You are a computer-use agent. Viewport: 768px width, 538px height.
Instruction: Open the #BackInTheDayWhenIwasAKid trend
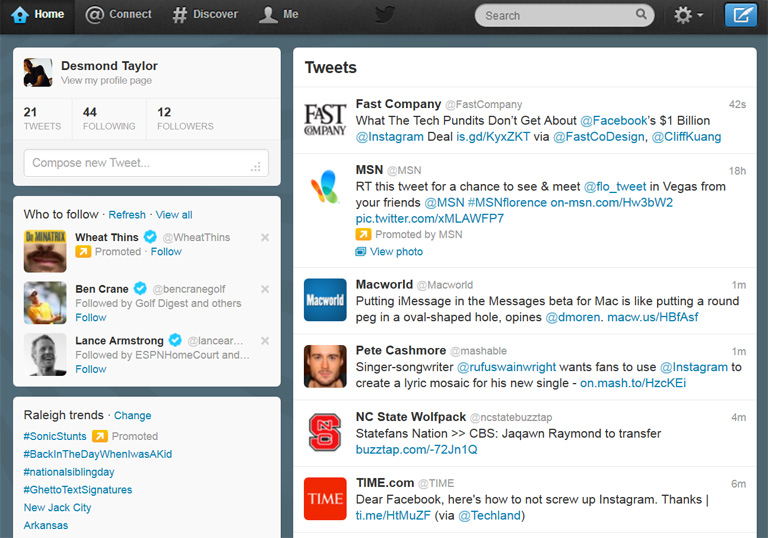97,454
